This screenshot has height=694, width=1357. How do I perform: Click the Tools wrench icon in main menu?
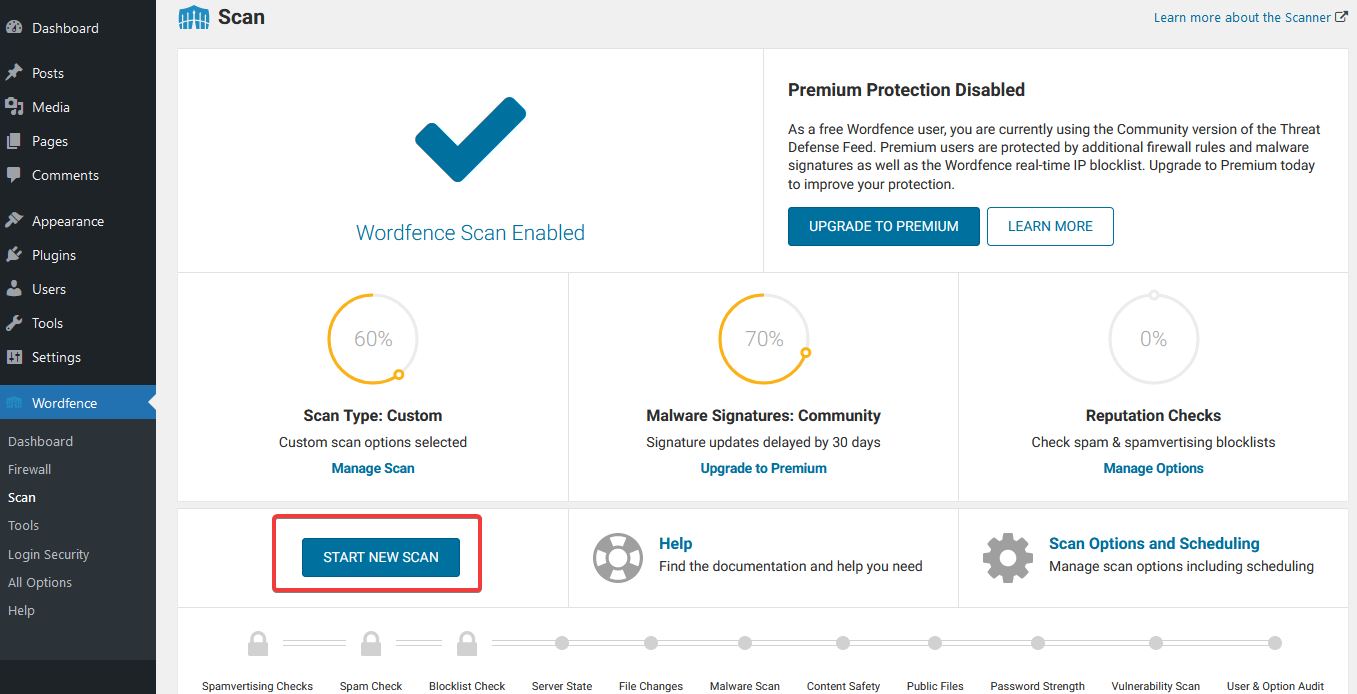14,323
